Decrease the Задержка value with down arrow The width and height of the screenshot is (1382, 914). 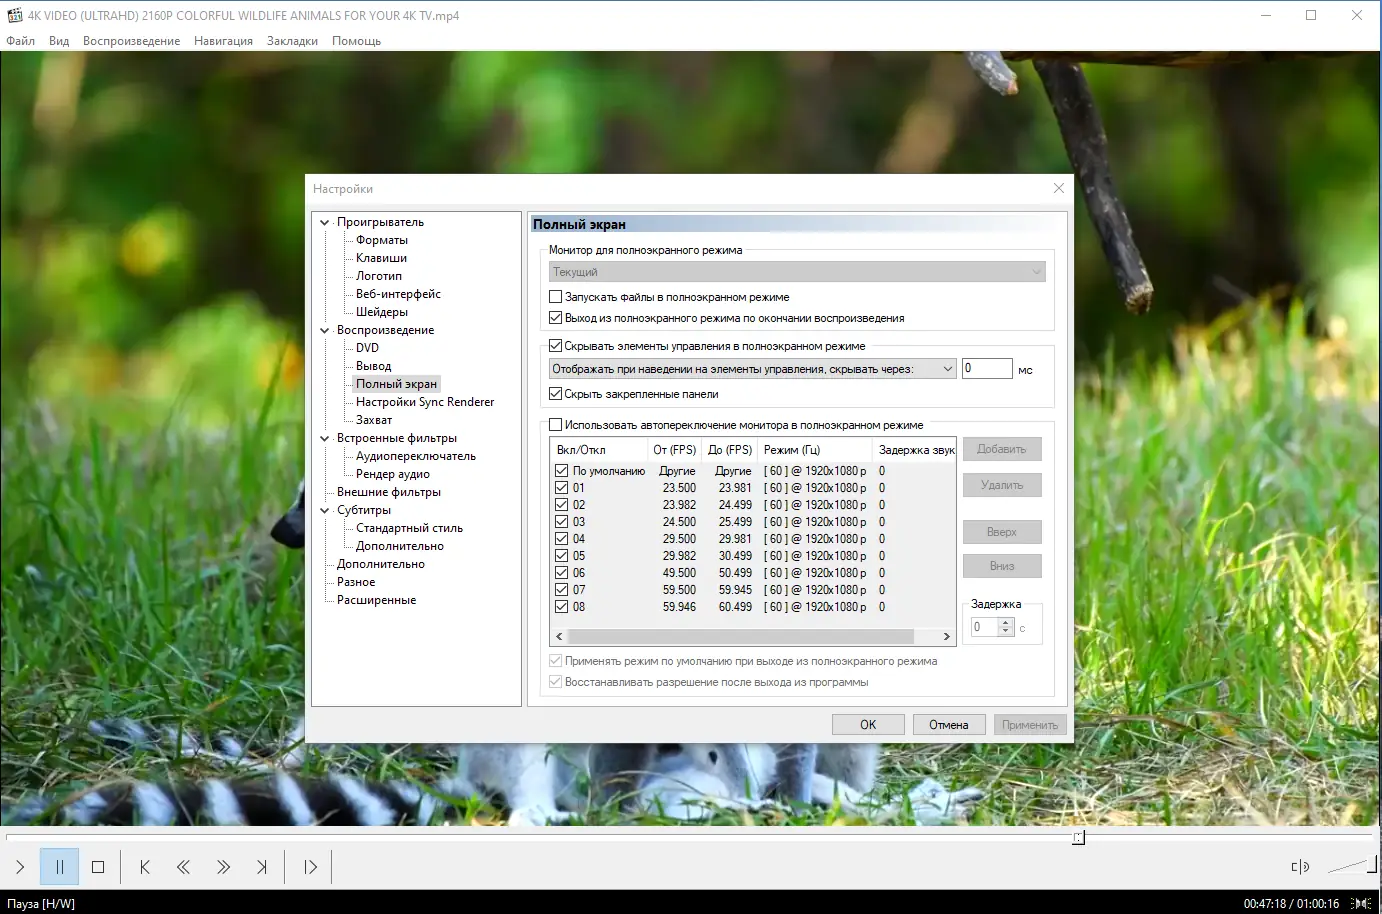pos(1007,632)
